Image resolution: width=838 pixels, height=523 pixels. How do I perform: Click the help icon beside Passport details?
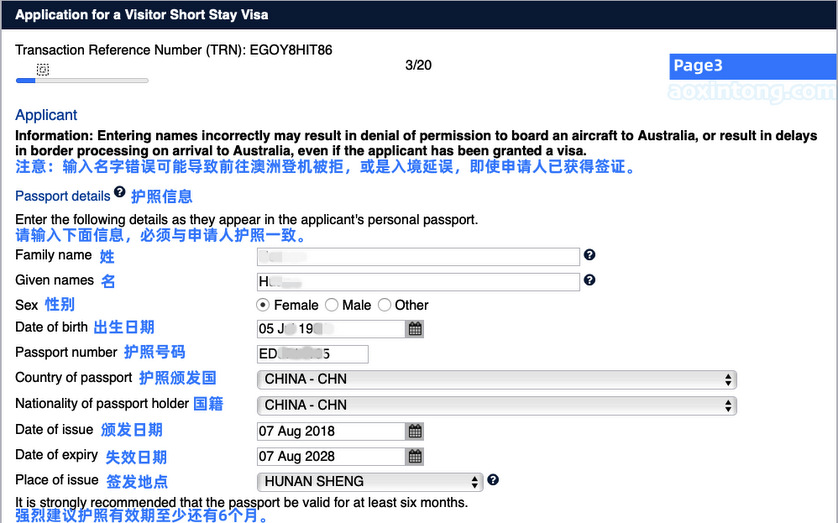click(x=120, y=192)
